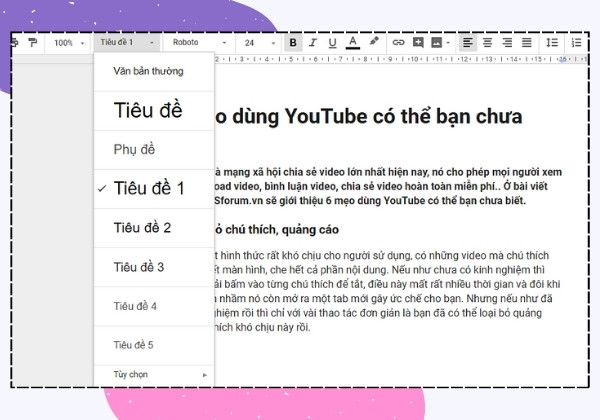Choose Tiêu đề 2 heading style
The image size is (600, 420).
click(x=154, y=228)
